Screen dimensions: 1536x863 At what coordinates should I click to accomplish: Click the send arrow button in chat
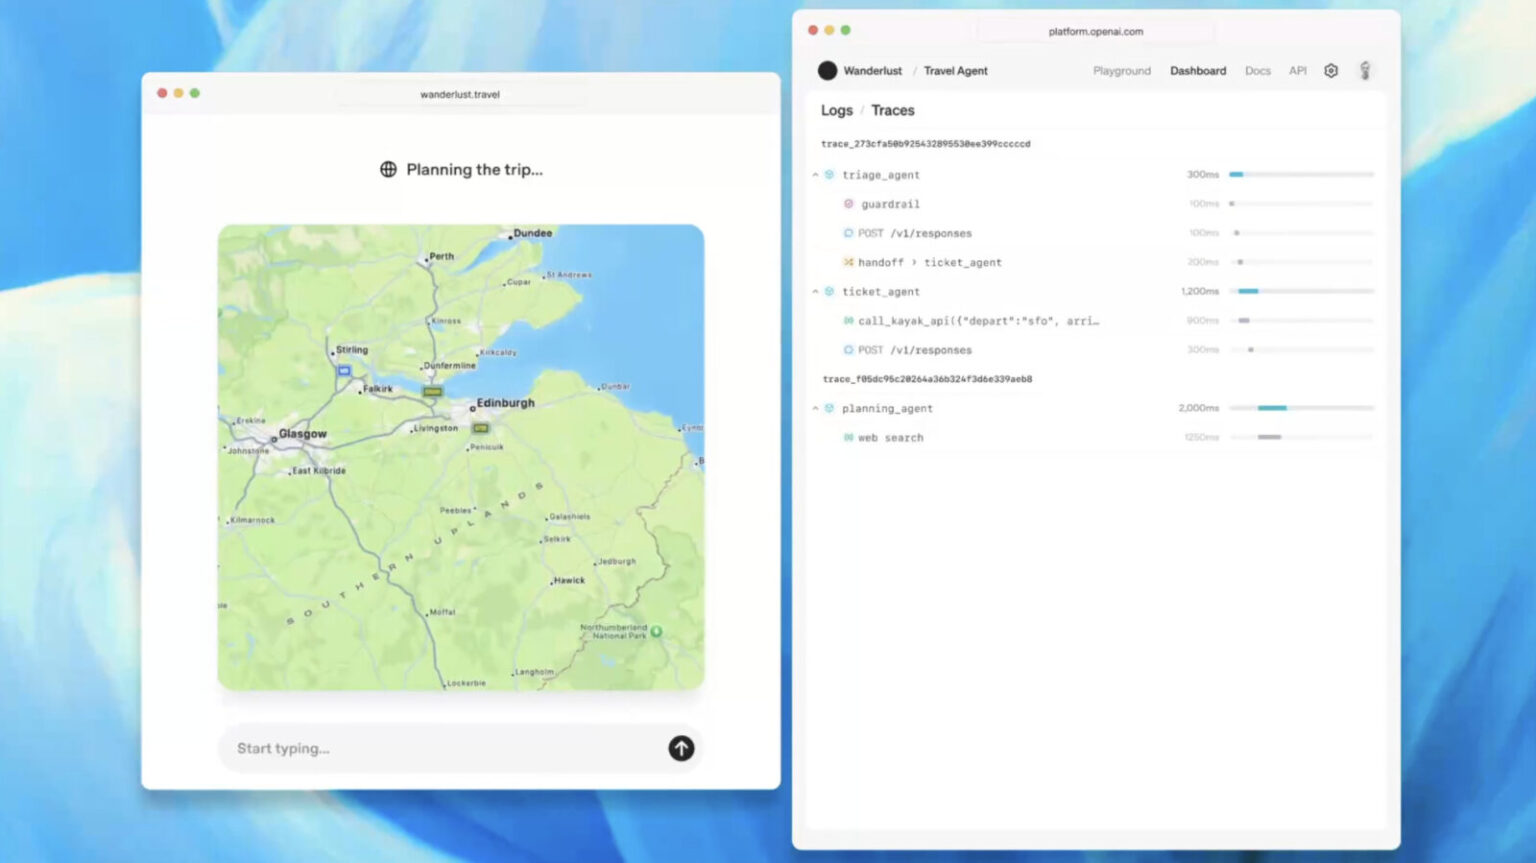pyautogui.click(x=681, y=748)
